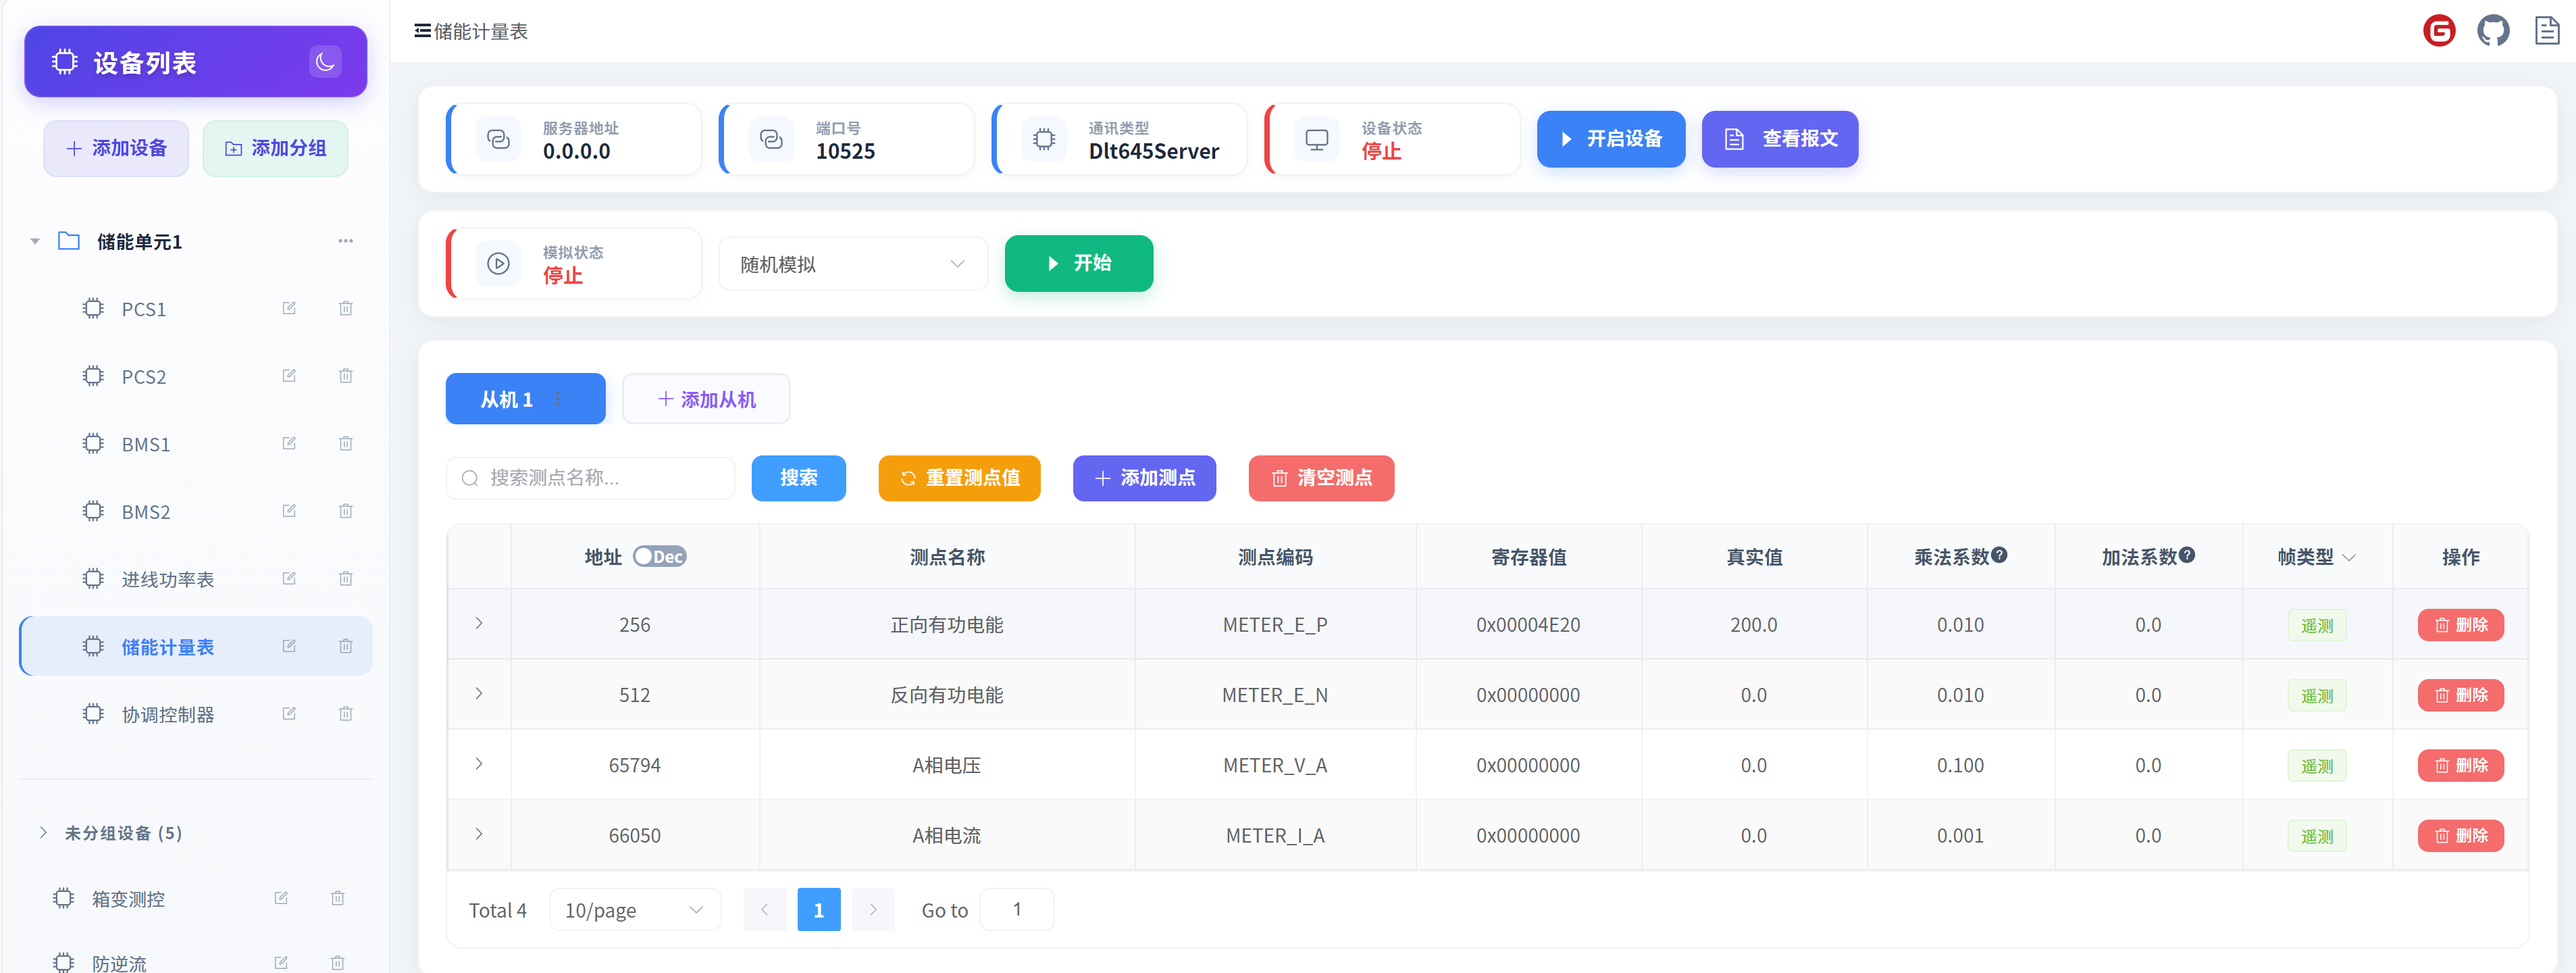Image resolution: width=2576 pixels, height=973 pixels.
Task: Select 进线功率表 in device tree
Action: point(168,579)
